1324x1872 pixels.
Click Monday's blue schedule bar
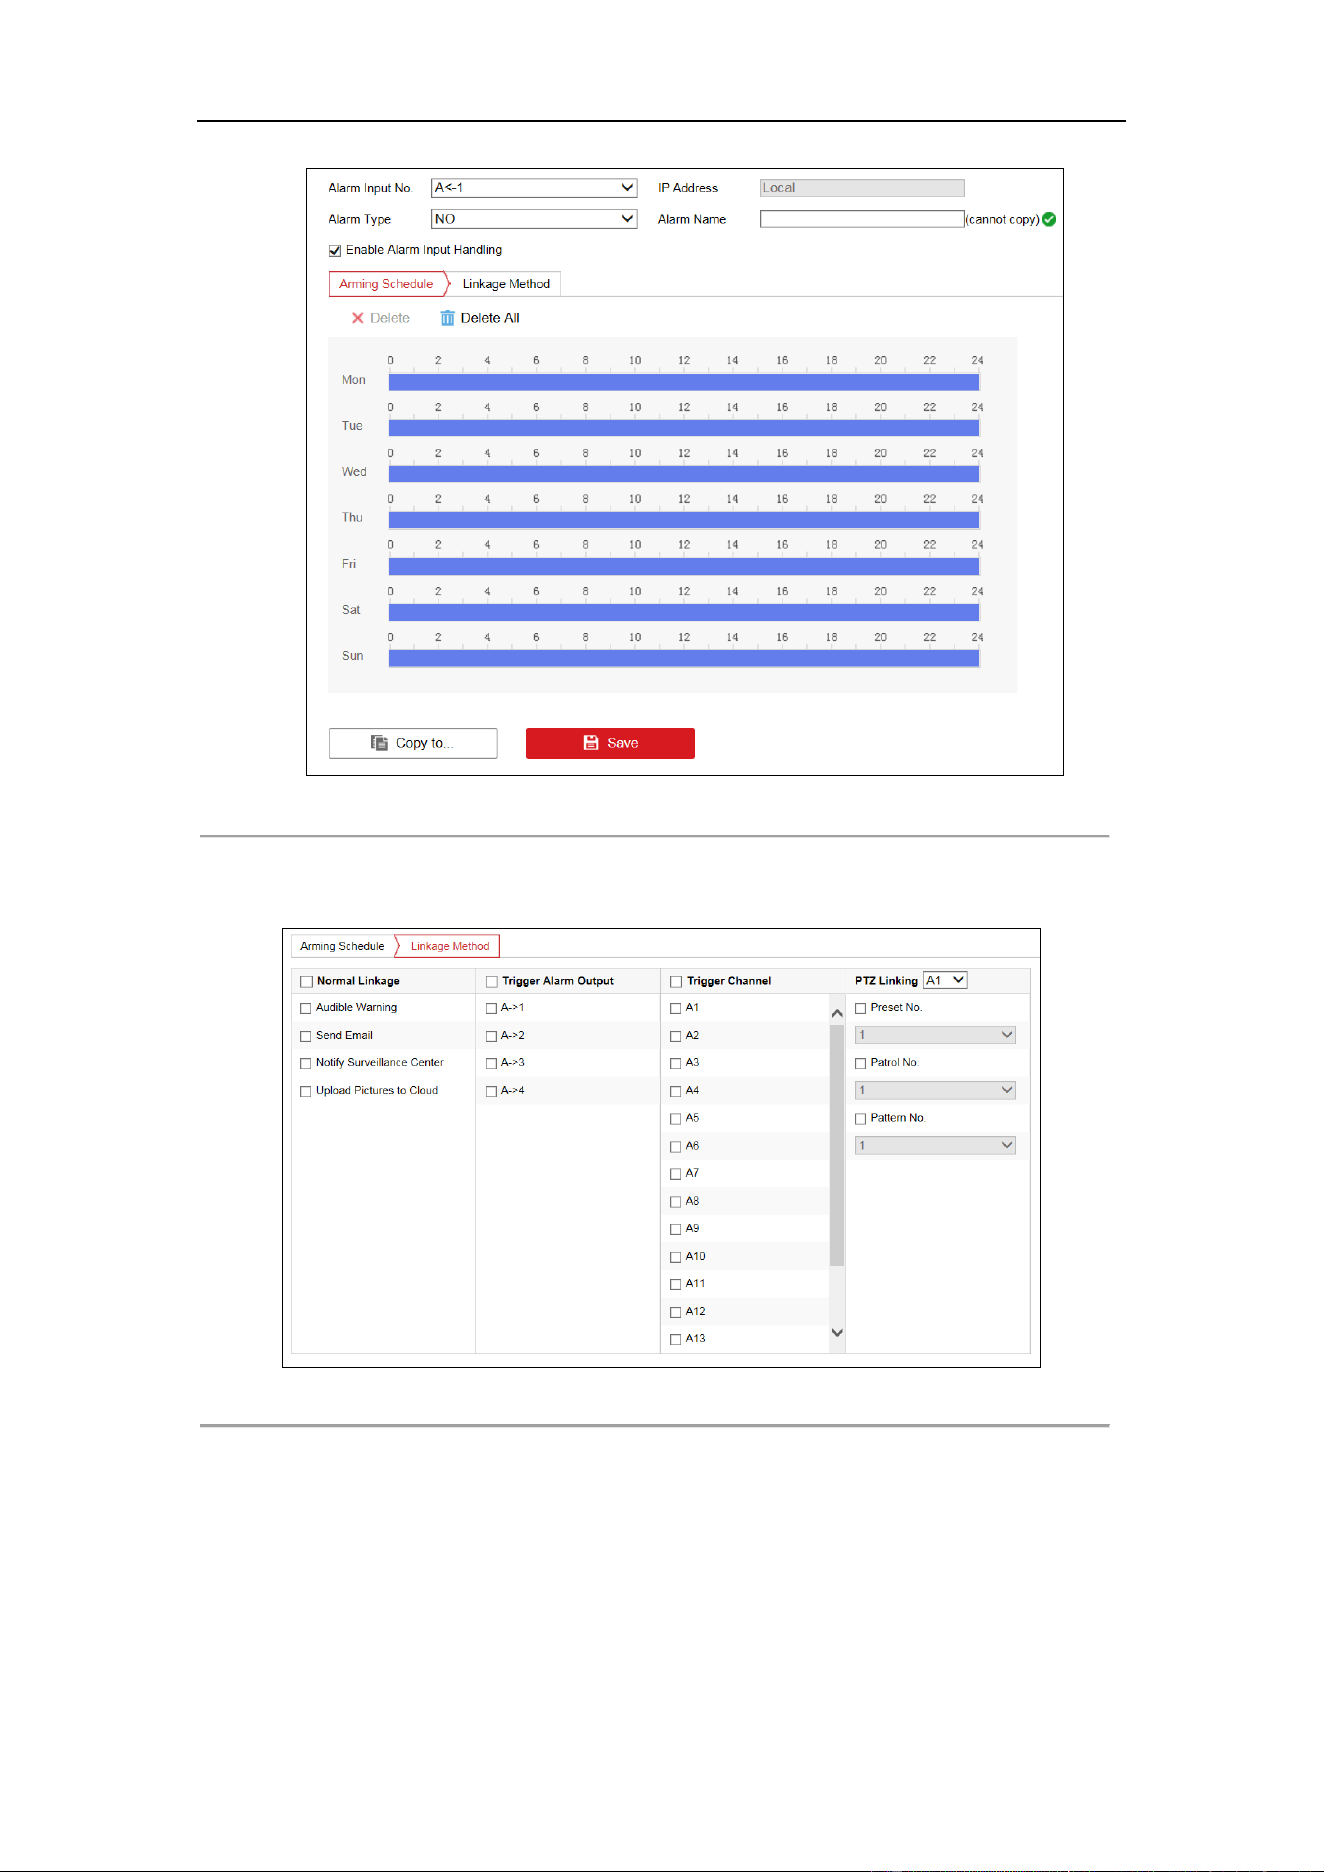tap(684, 382)
